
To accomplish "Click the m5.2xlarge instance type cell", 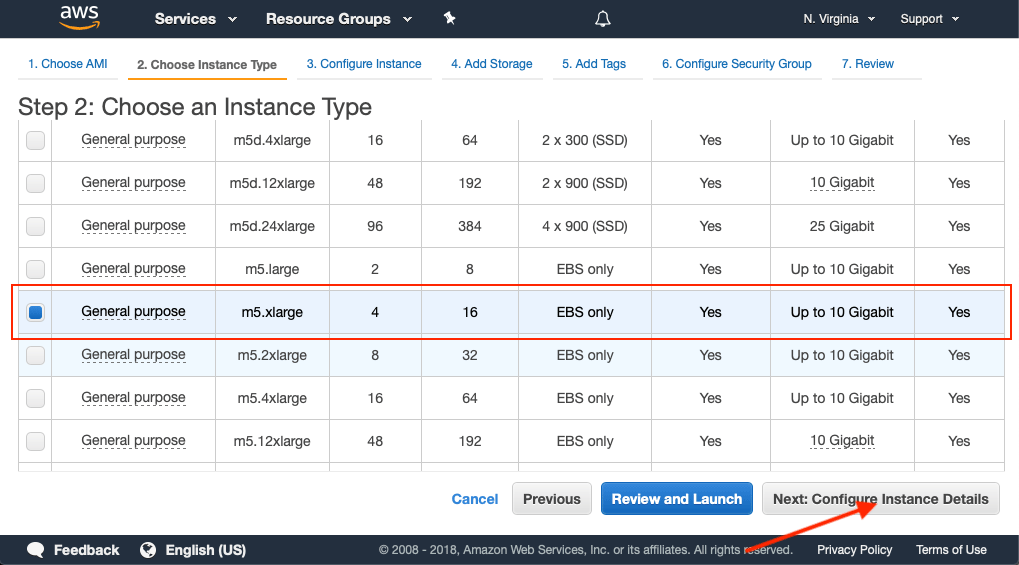I will coord(272,355).
